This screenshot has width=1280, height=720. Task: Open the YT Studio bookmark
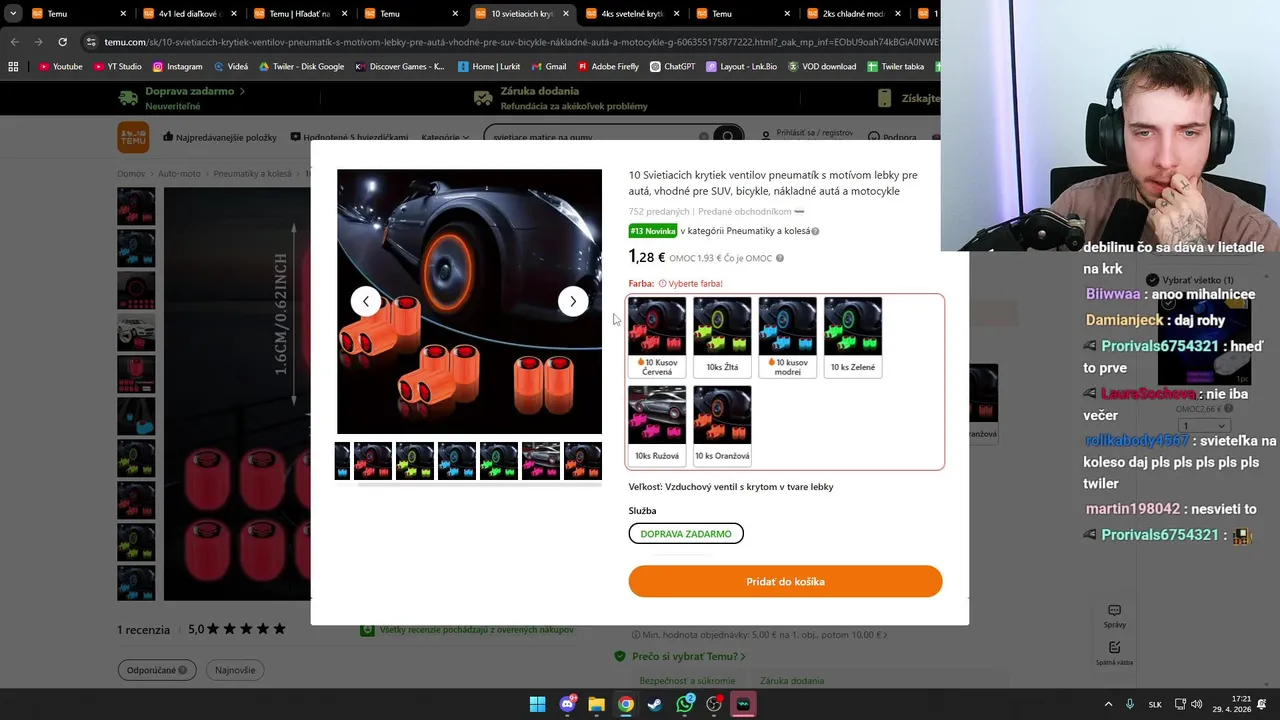[x=117, y=66]
